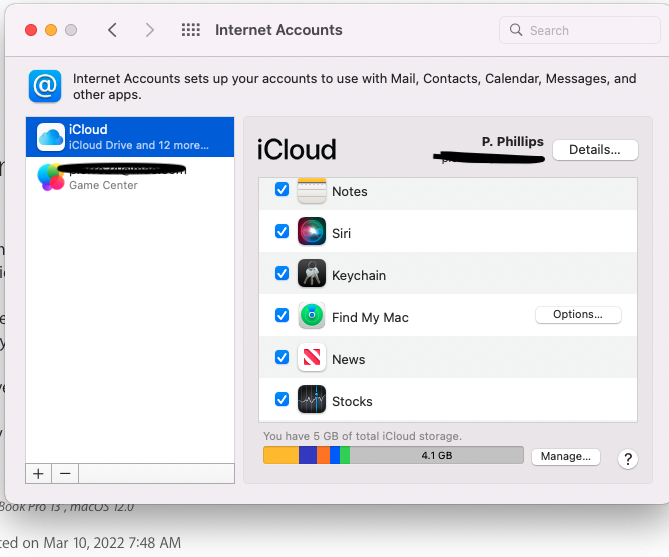This screenshot has height=557, width=669.
Task: Click the Notes app icon
Action: pyautogui.click(x=312, y=191)
